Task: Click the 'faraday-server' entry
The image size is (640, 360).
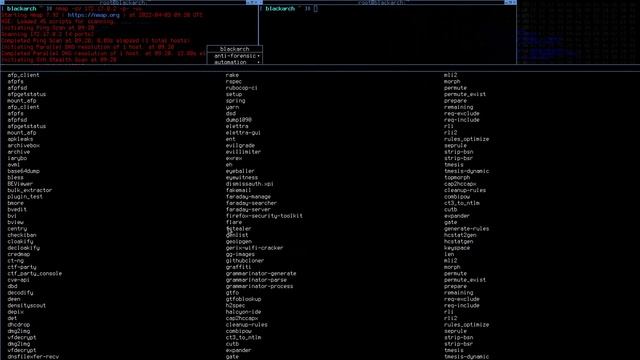Action: click(248, 209)
